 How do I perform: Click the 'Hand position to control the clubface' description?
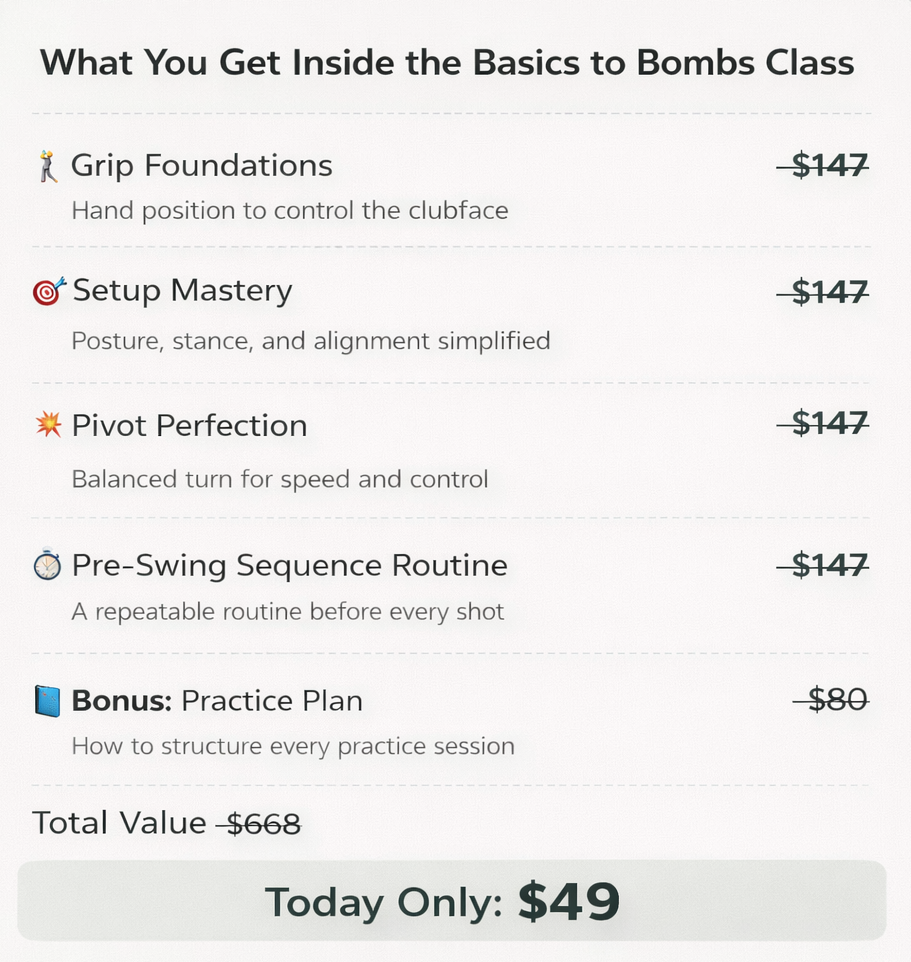tap(290, 211)
